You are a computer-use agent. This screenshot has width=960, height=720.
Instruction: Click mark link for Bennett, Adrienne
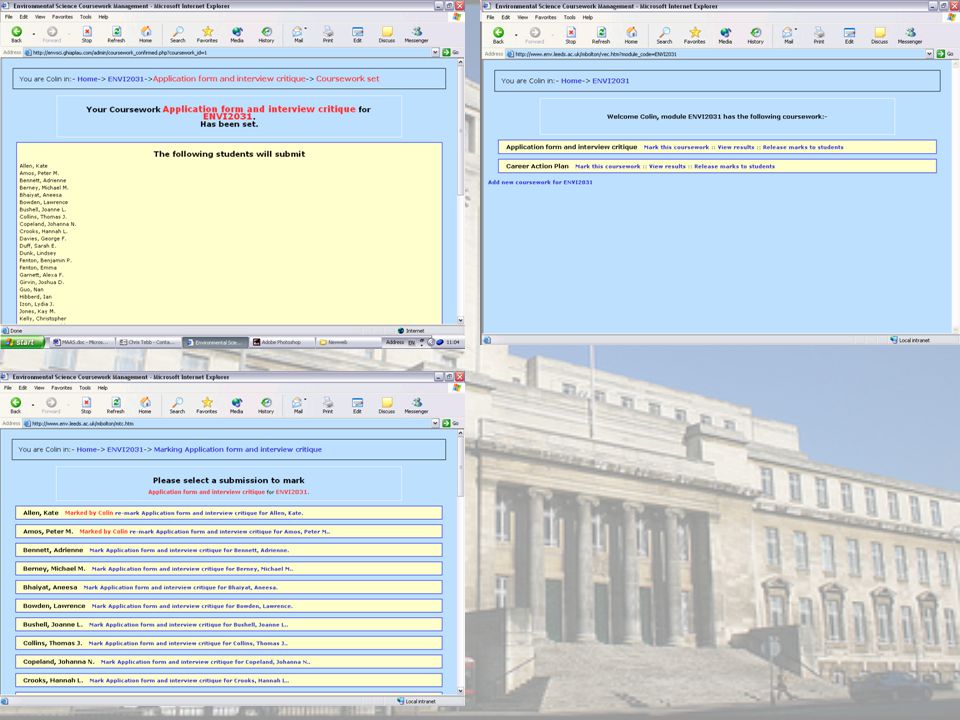[189, 550]
